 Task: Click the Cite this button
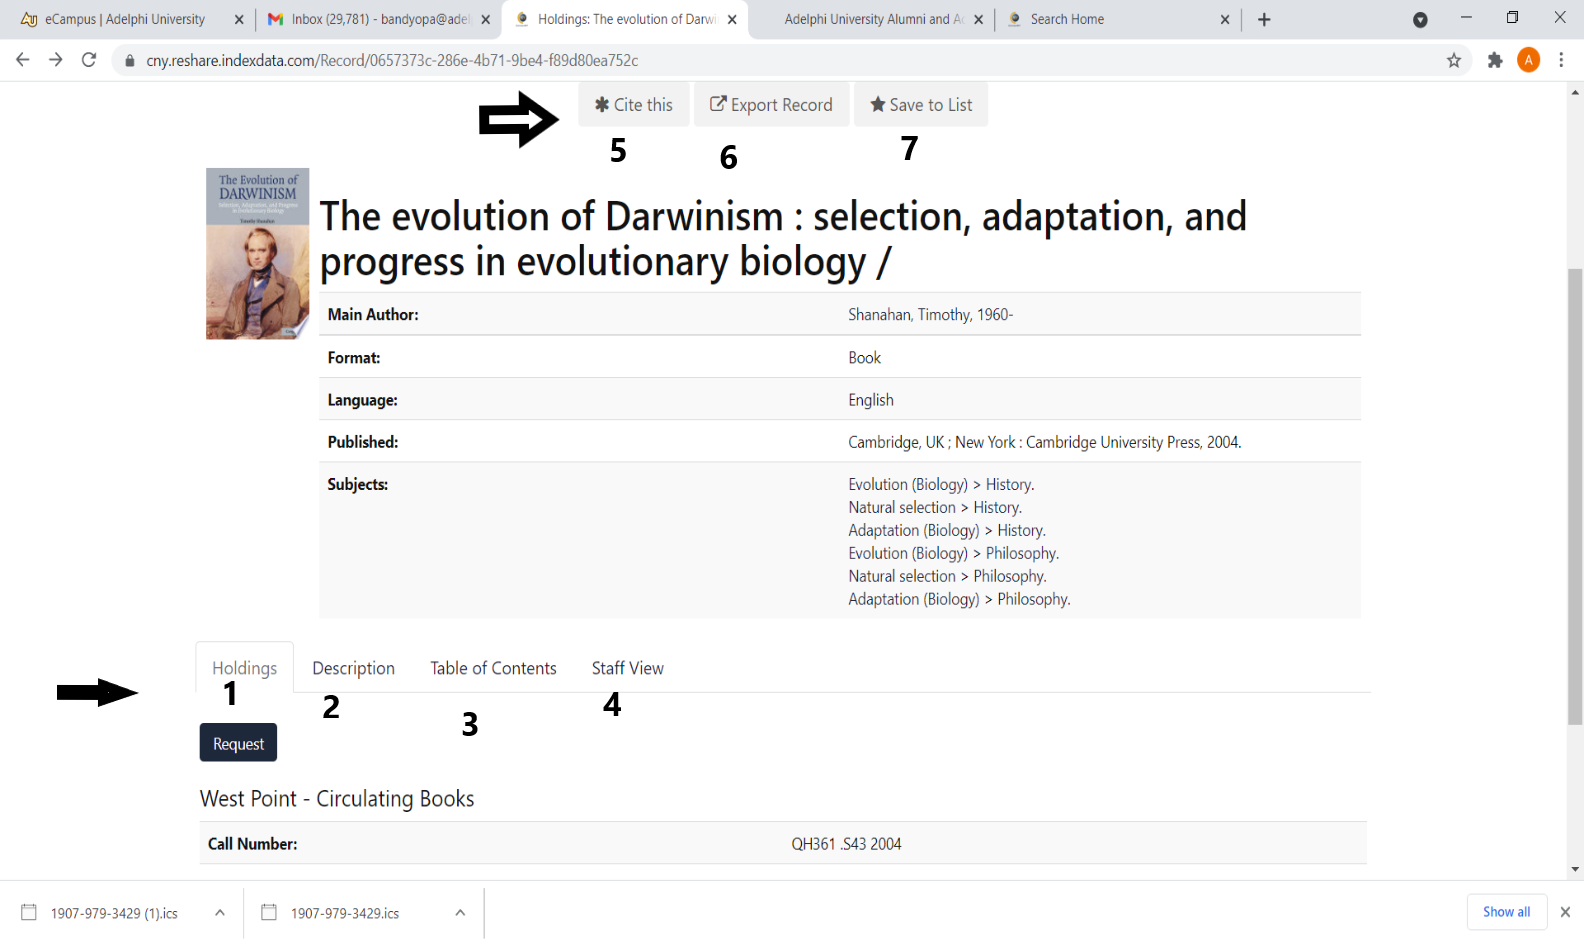pos(634,105)
